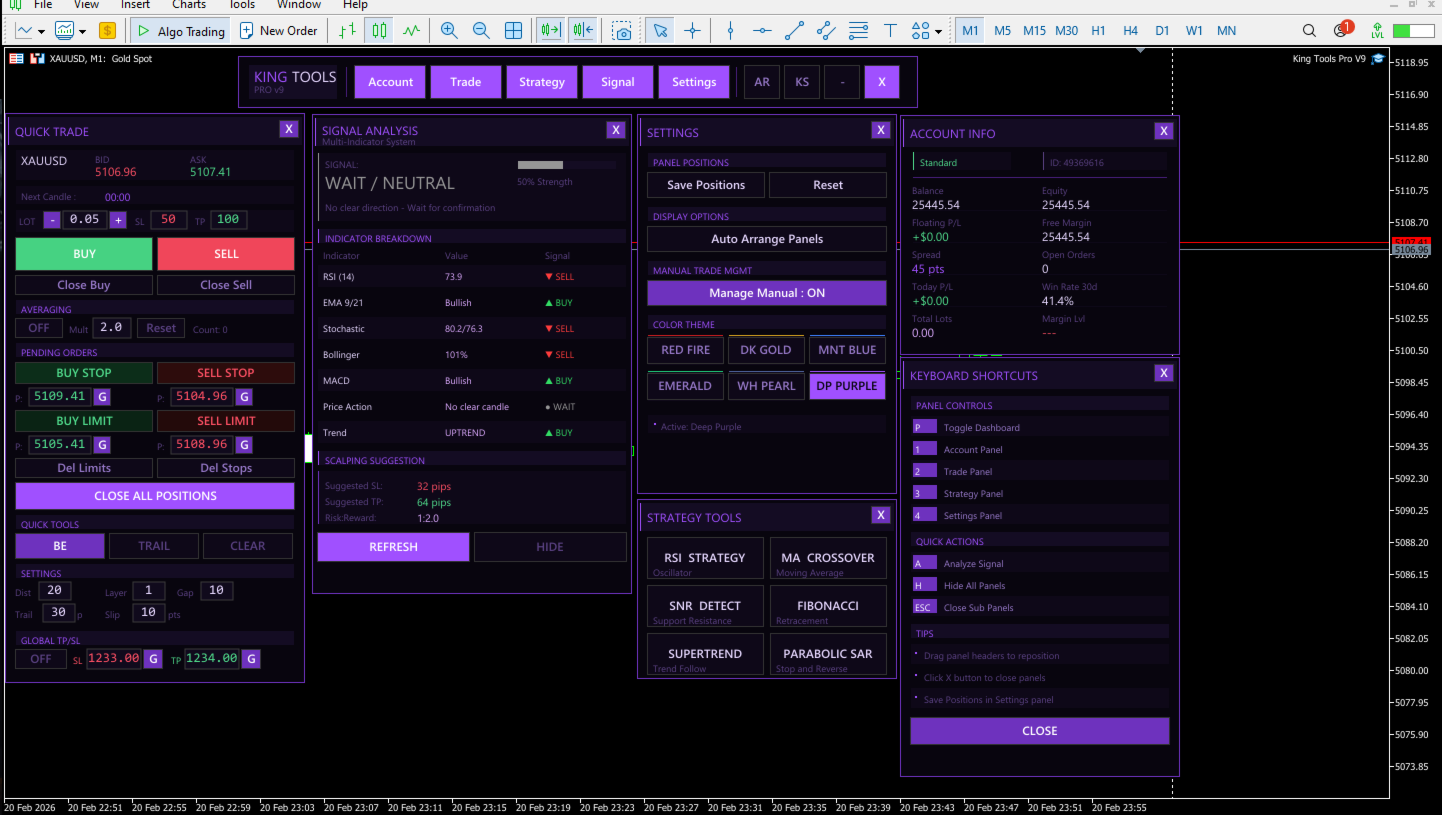Open the Charts menu
Viewport: 1442px width, 815px height.
pyautogui.click(x=189, y=5)
